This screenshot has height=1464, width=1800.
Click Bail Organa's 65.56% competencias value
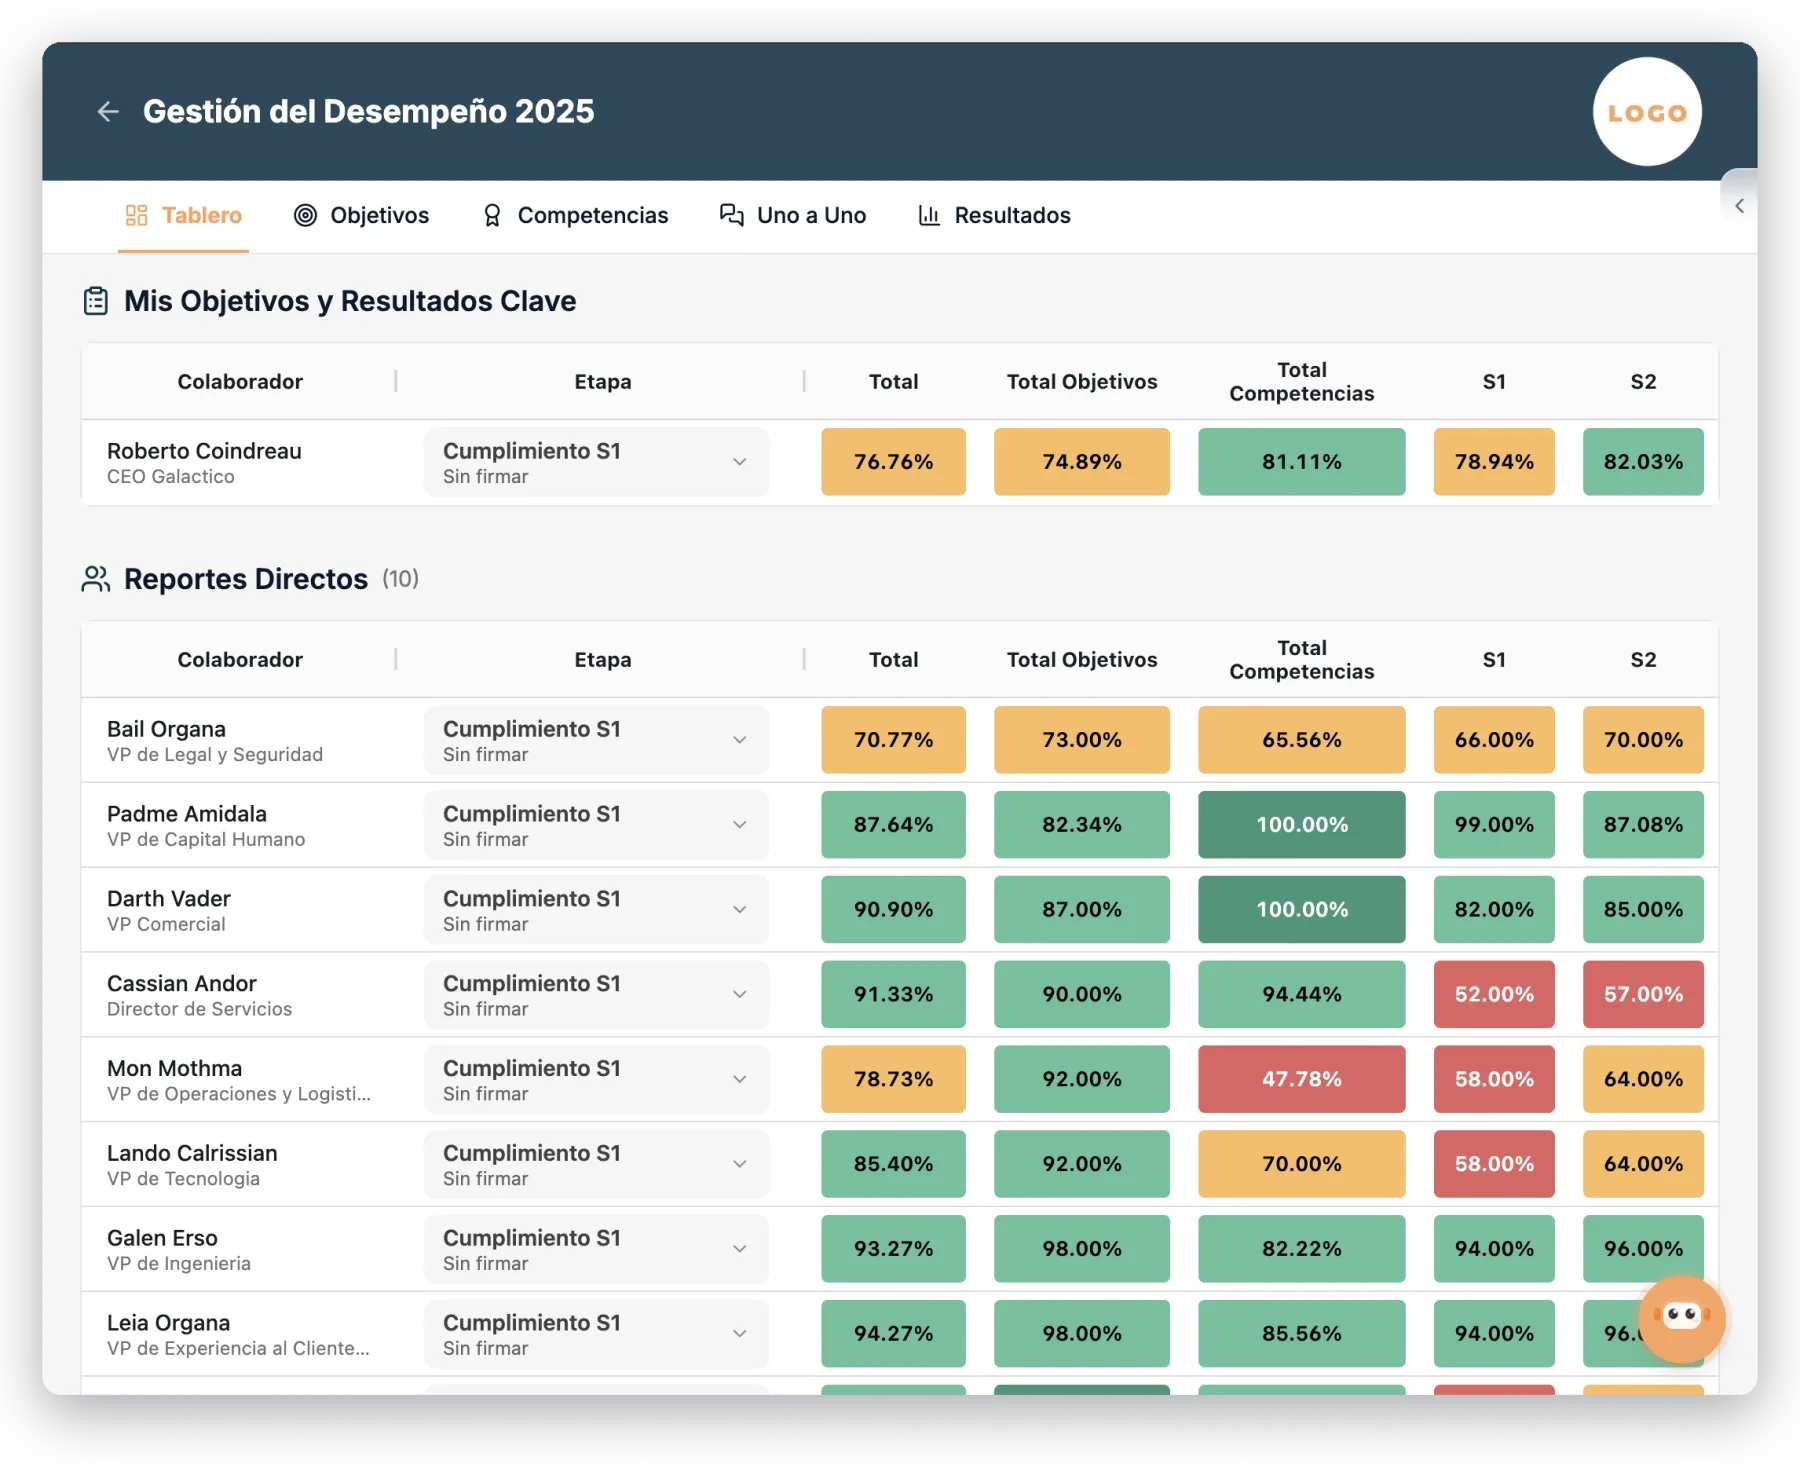[1301, 740]
